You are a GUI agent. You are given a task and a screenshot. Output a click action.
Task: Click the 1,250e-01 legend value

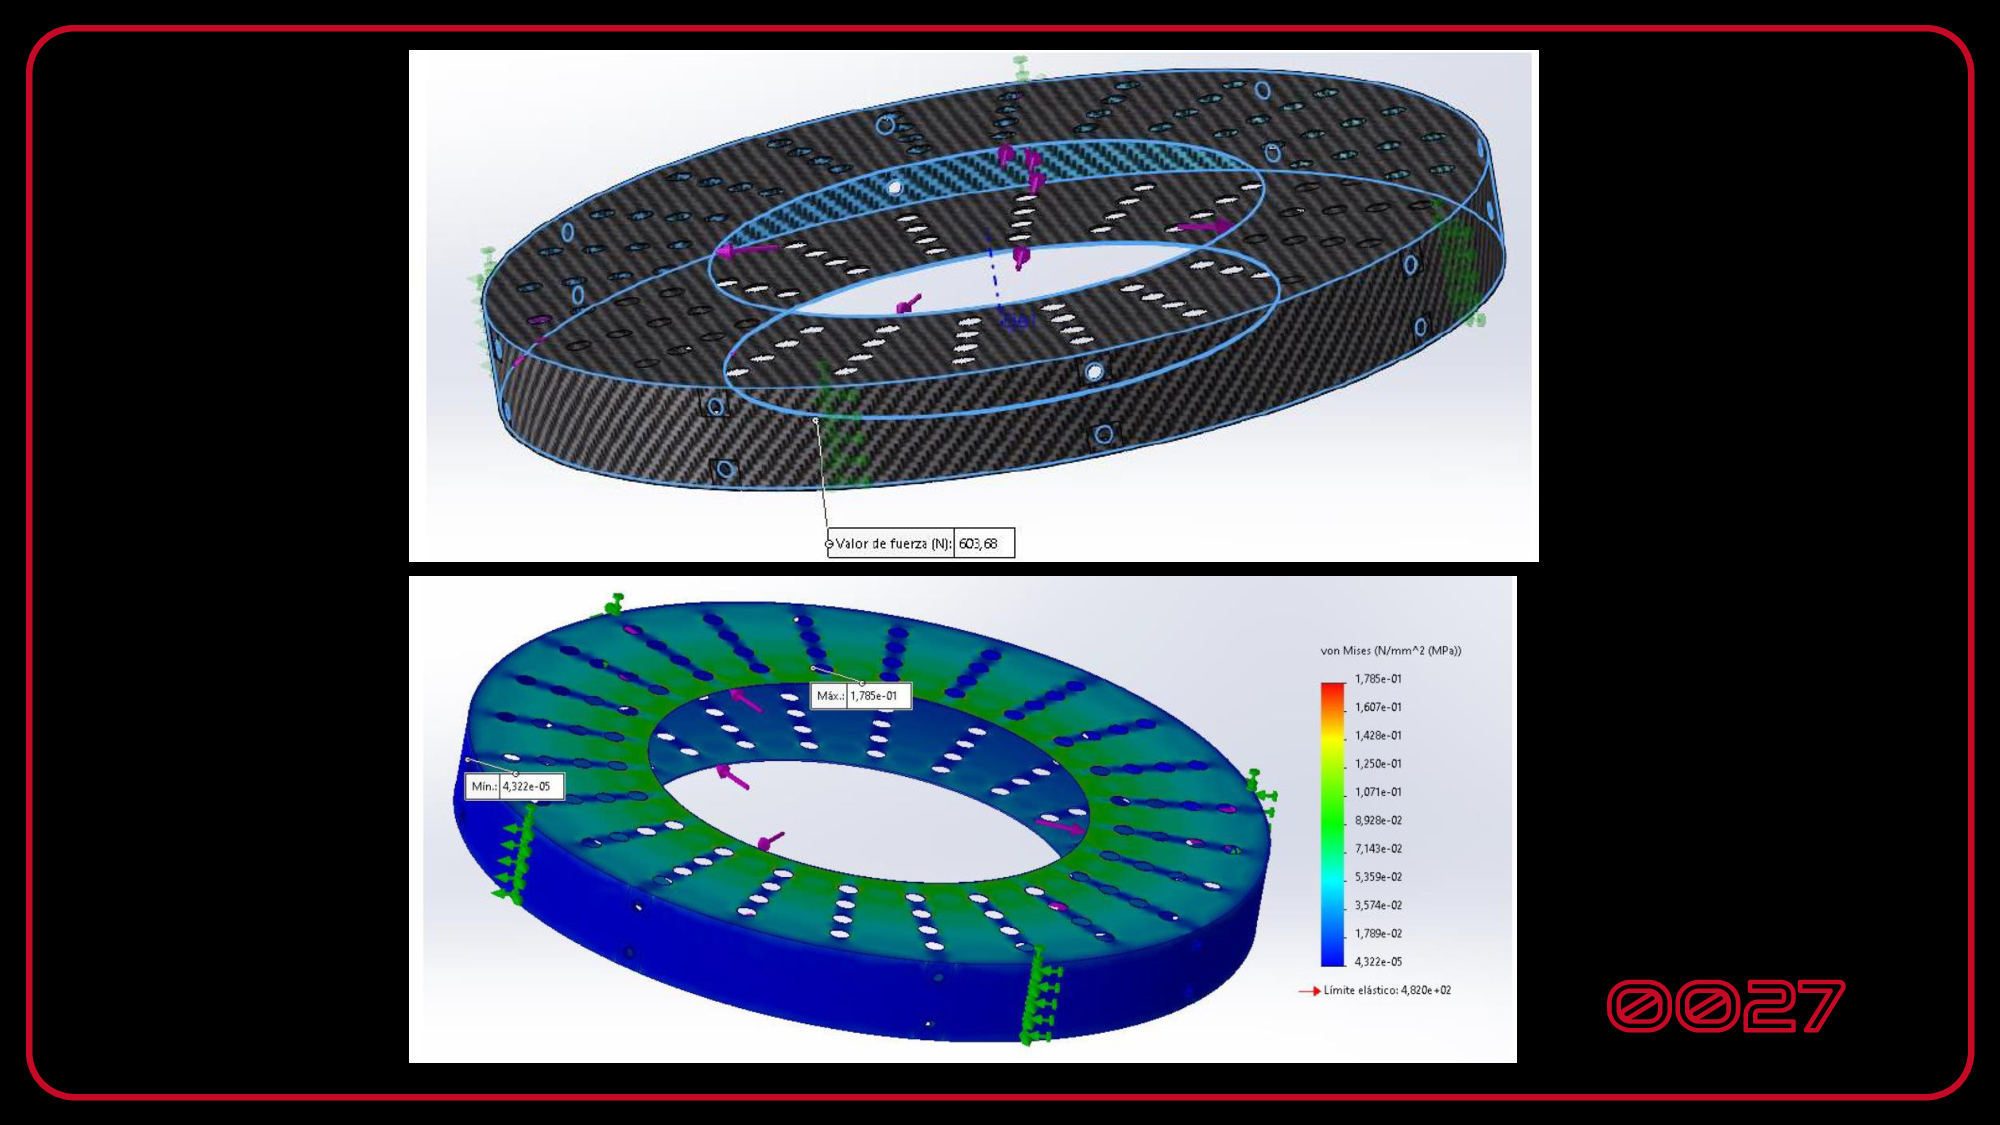point(1378,764)
